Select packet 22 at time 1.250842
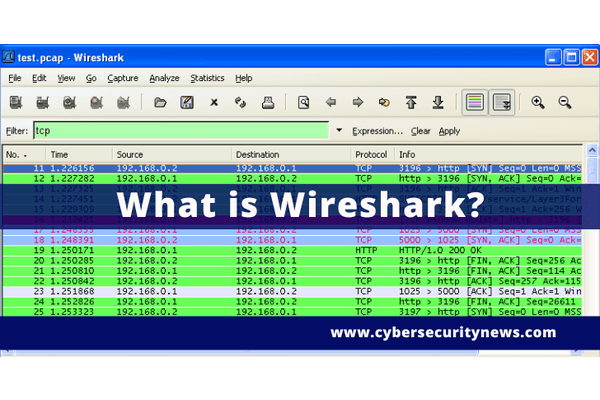This screenshot has width=600, height=400. [x=292, y=281]
